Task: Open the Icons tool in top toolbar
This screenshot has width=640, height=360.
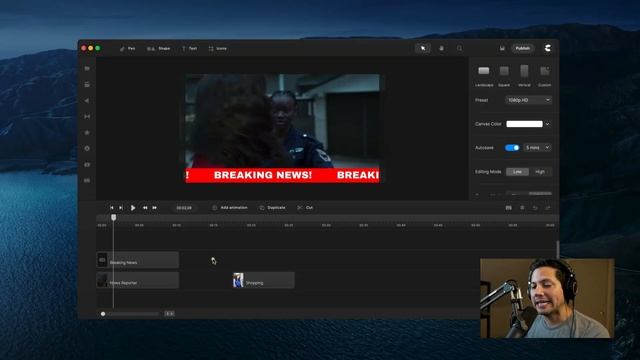Action: 218,49
